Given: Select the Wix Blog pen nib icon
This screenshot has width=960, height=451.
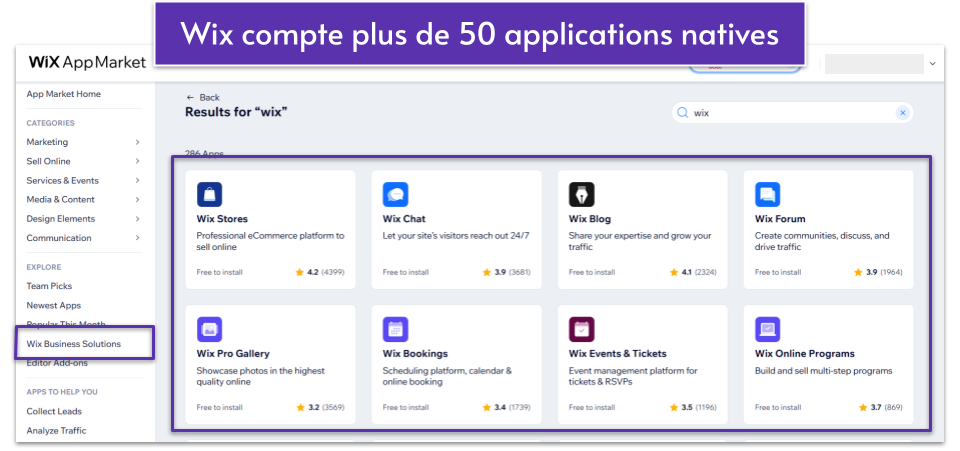Looking at the screenshot, I should [582, 195].
